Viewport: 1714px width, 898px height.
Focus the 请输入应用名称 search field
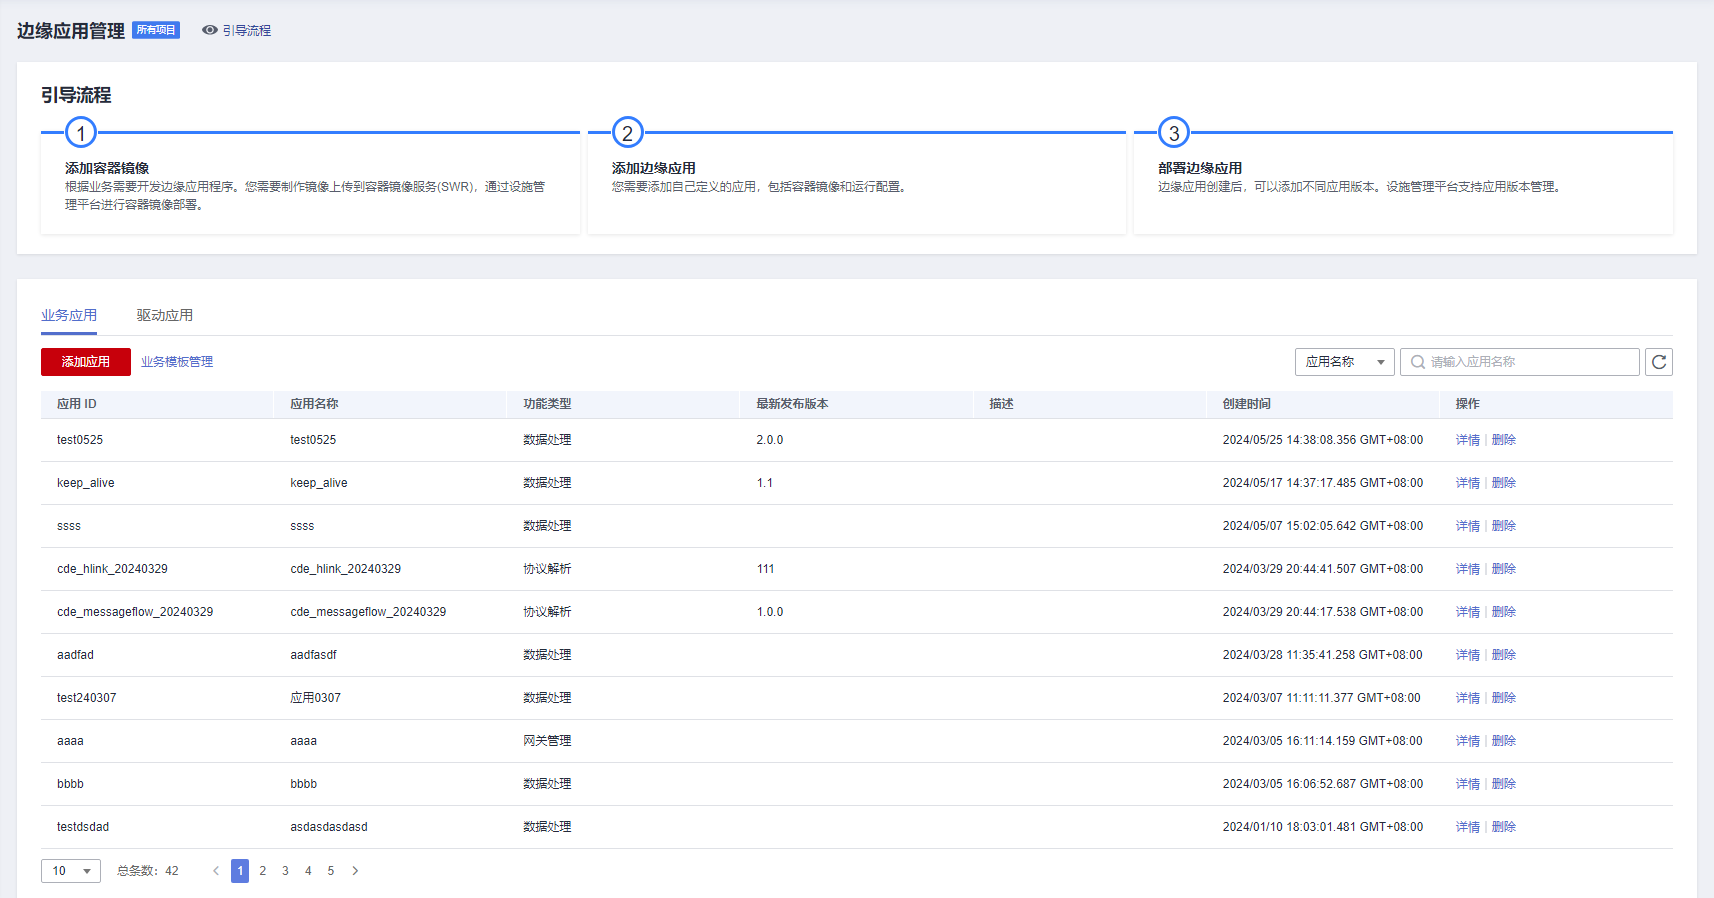point(1520,362)
